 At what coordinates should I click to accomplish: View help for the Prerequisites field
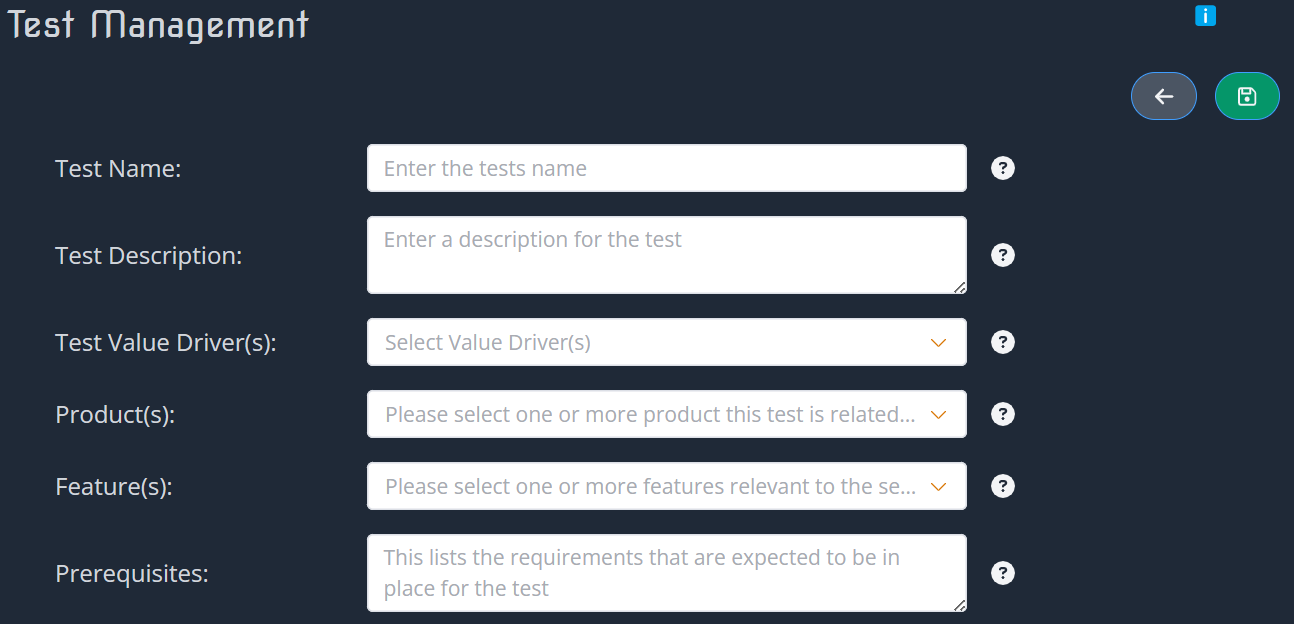click(x=1002, y=573)
